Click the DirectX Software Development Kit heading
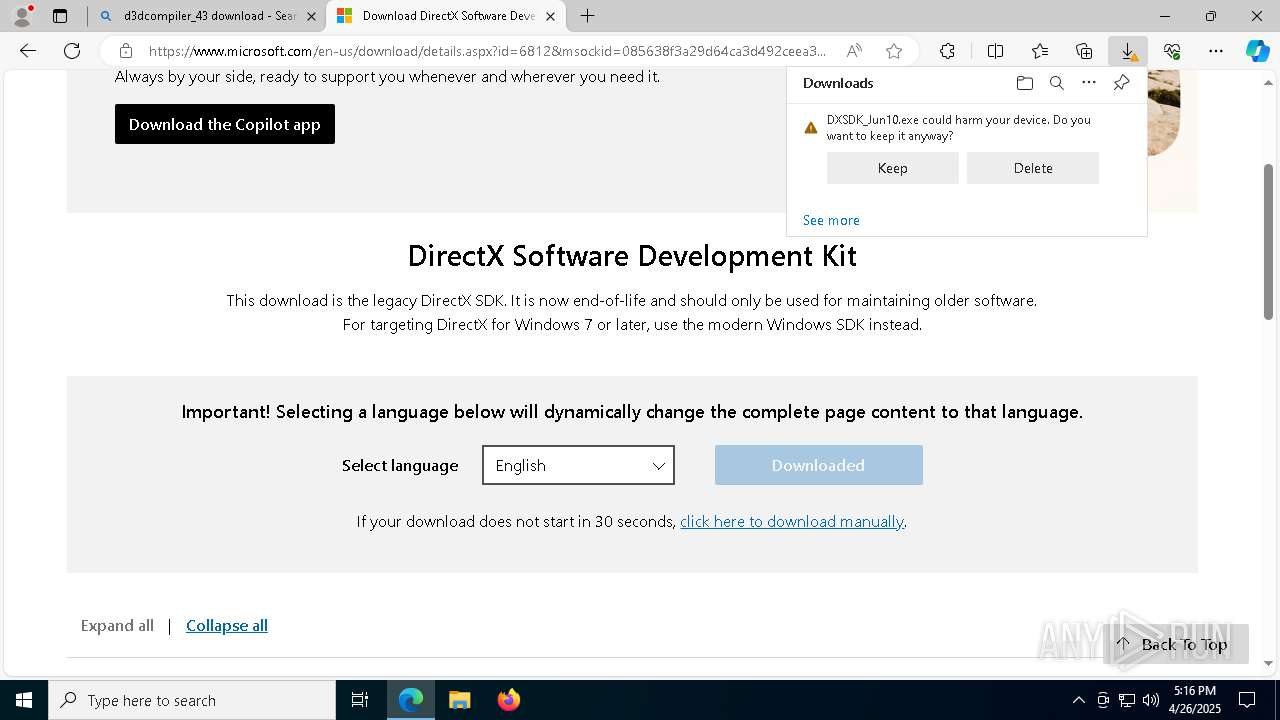The width and height of the screenshot is (1280, 720). pyautogui.click(x=632, y=255)
